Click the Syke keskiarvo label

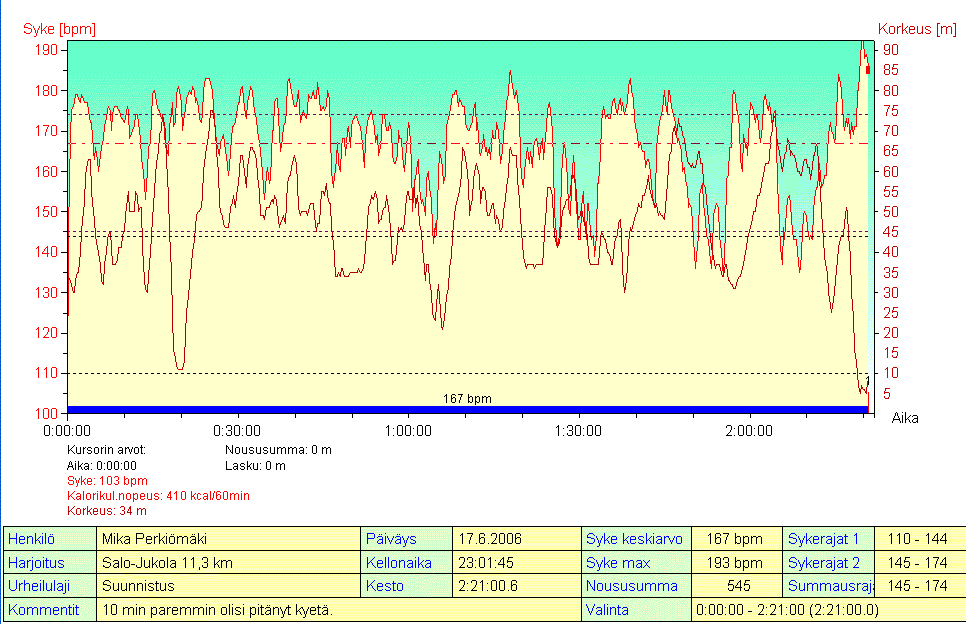coord(635,539)
